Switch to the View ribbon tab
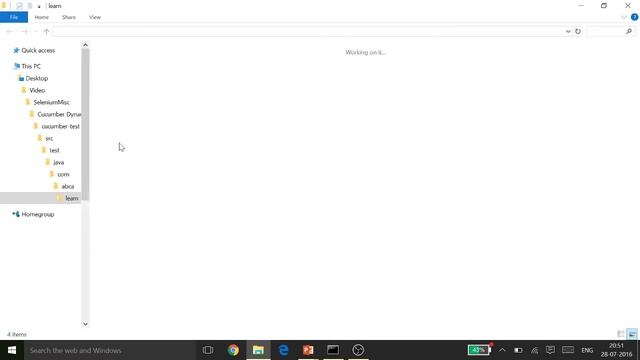This screenshot has width=640, height=360. pos(95,17)
